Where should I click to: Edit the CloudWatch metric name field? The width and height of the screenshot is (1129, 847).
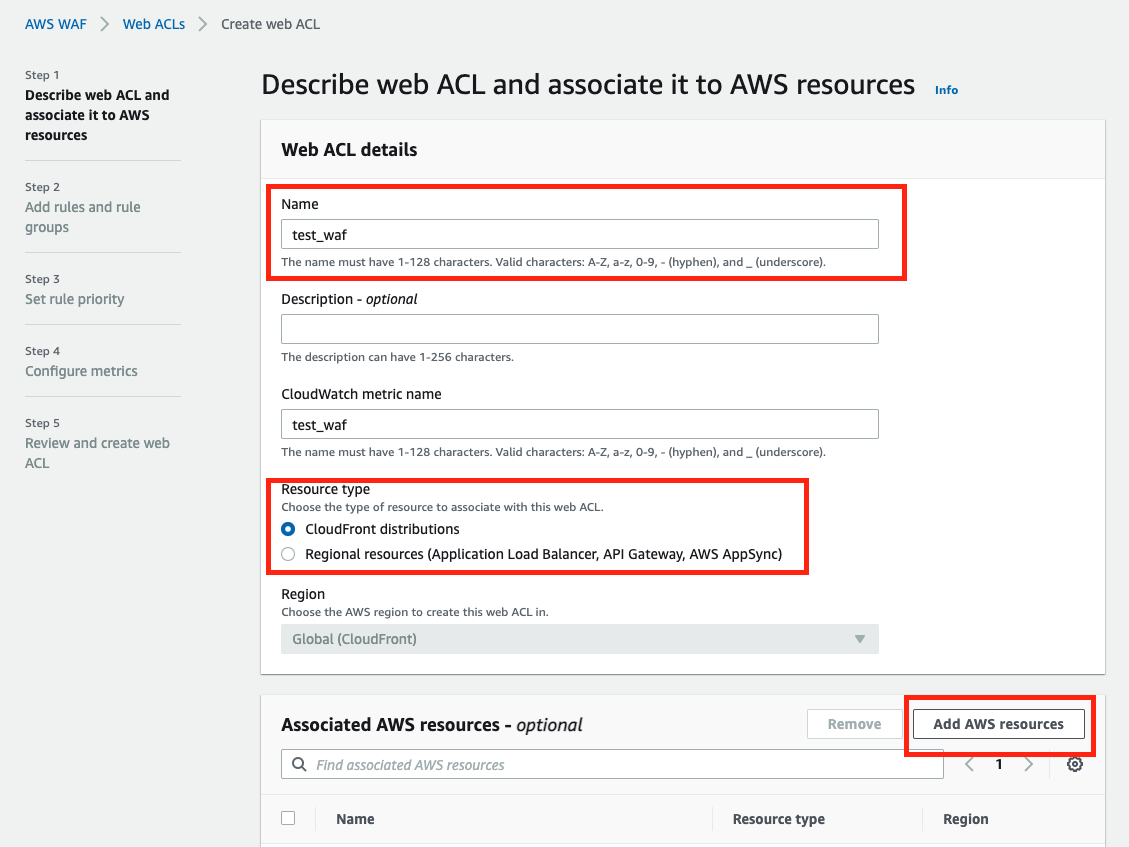(579, 424)
